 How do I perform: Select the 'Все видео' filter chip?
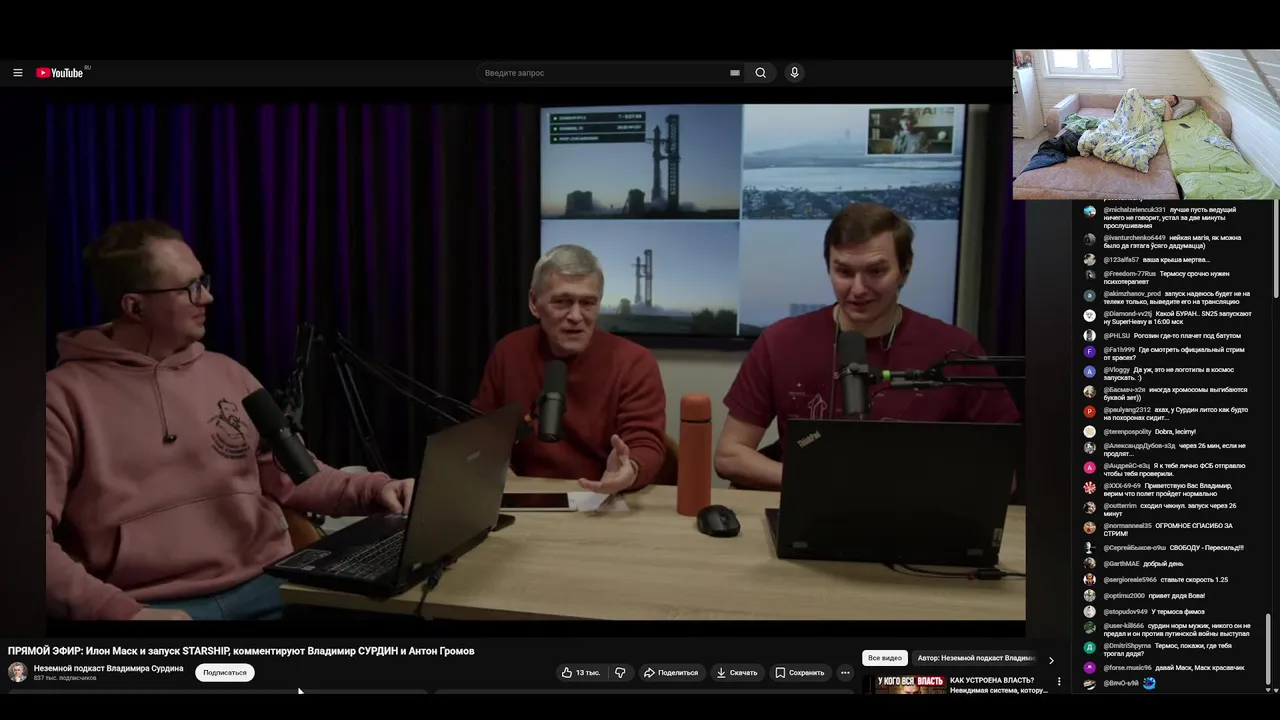tap(885, 658)
